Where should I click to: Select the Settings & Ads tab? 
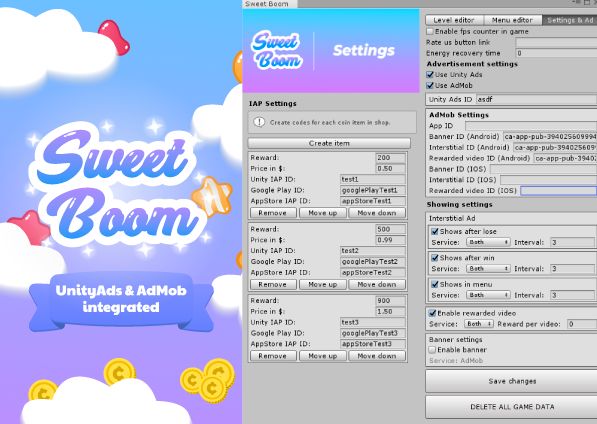coord(570,20)
